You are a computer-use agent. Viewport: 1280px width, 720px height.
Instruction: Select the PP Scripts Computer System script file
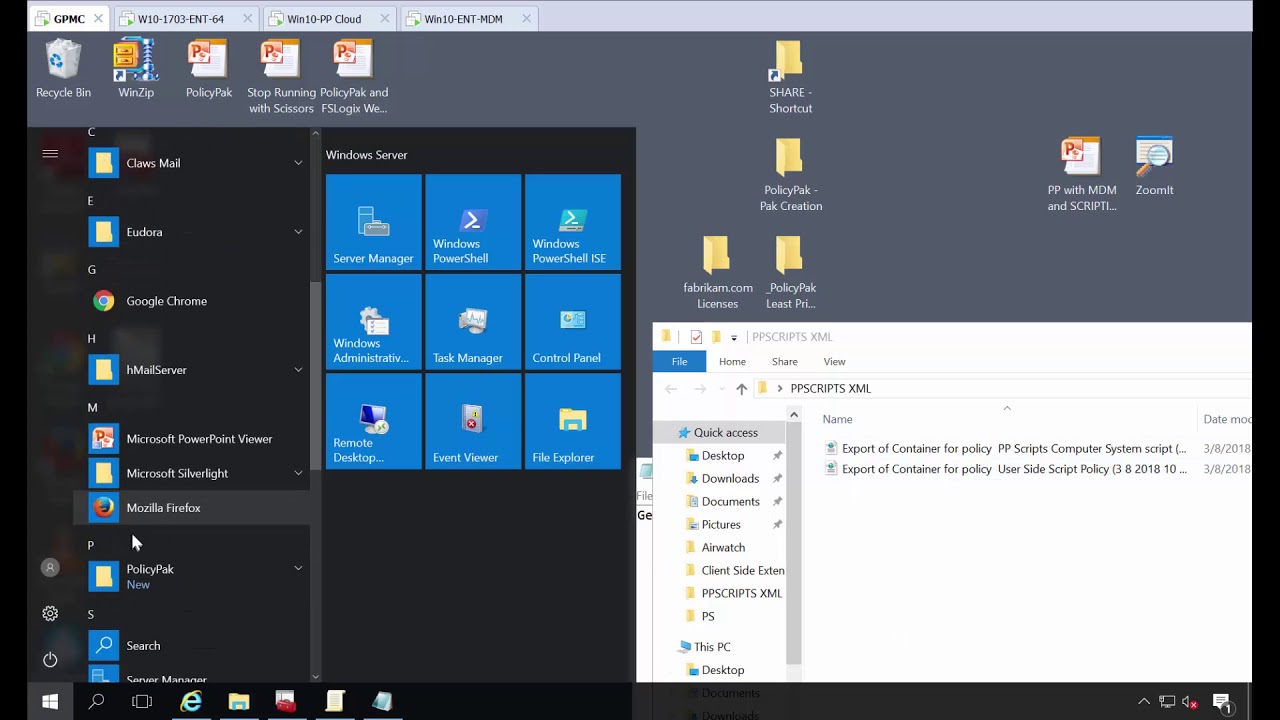coord(1004,449)
